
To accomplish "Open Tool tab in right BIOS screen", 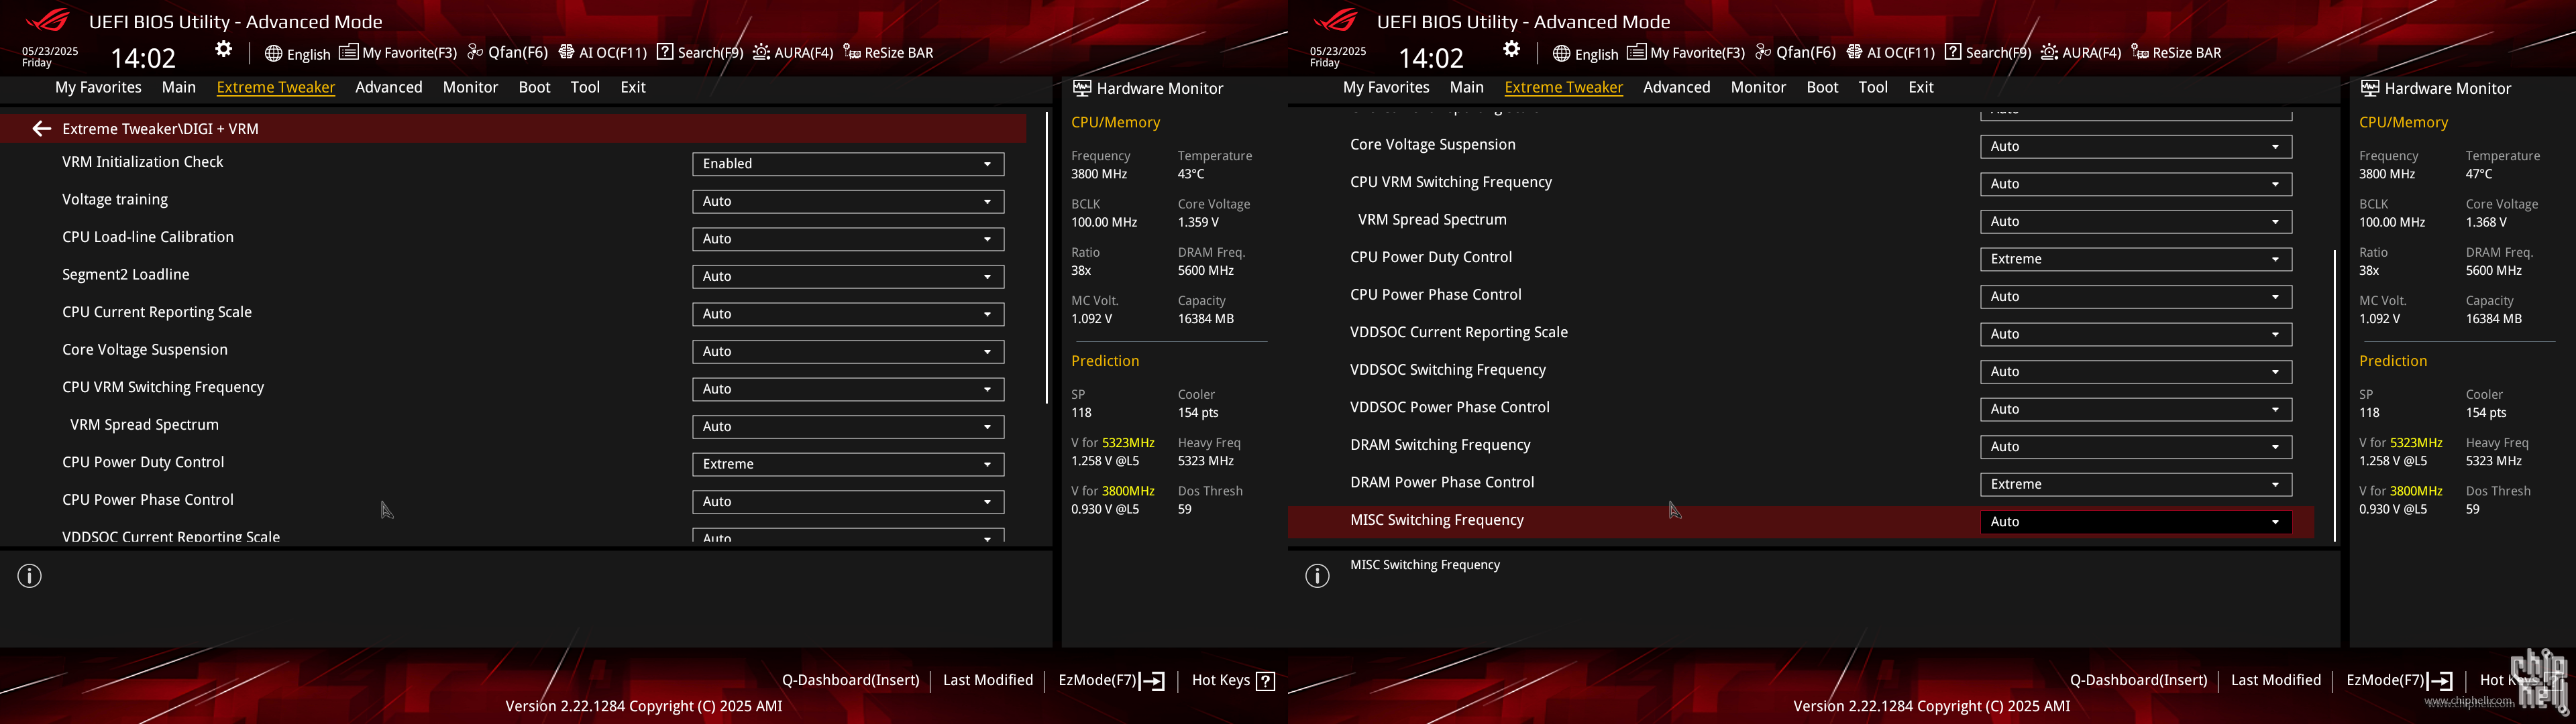I will pos(1873,88).
